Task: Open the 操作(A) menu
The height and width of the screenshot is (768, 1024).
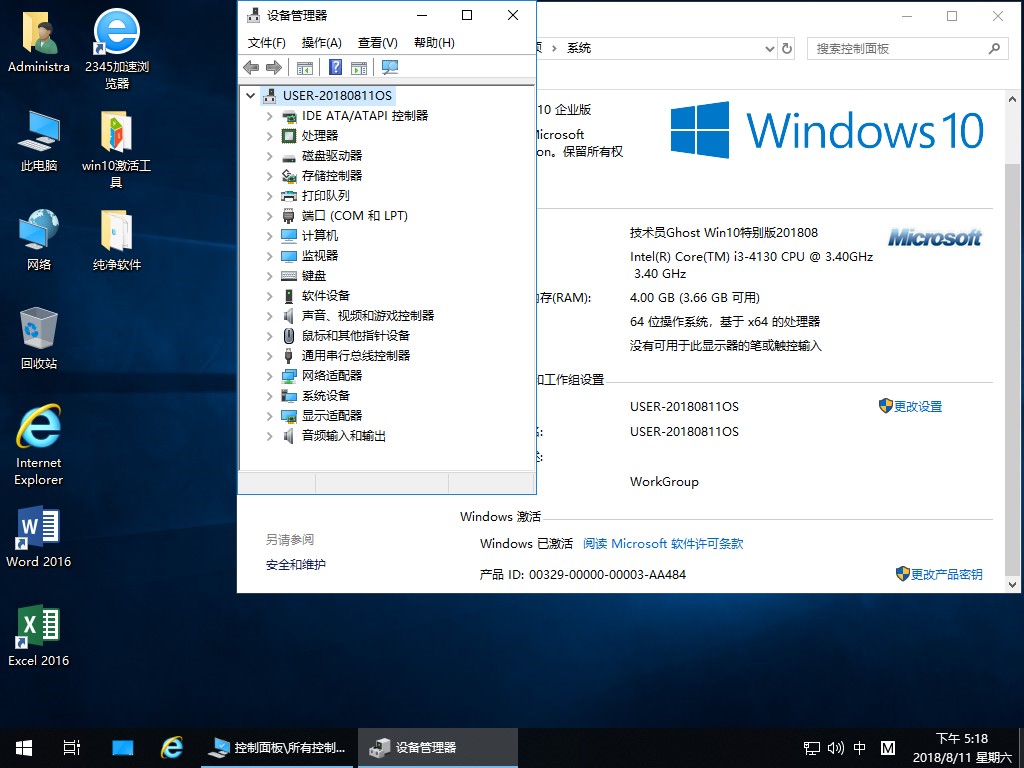Action: (321, 43)
